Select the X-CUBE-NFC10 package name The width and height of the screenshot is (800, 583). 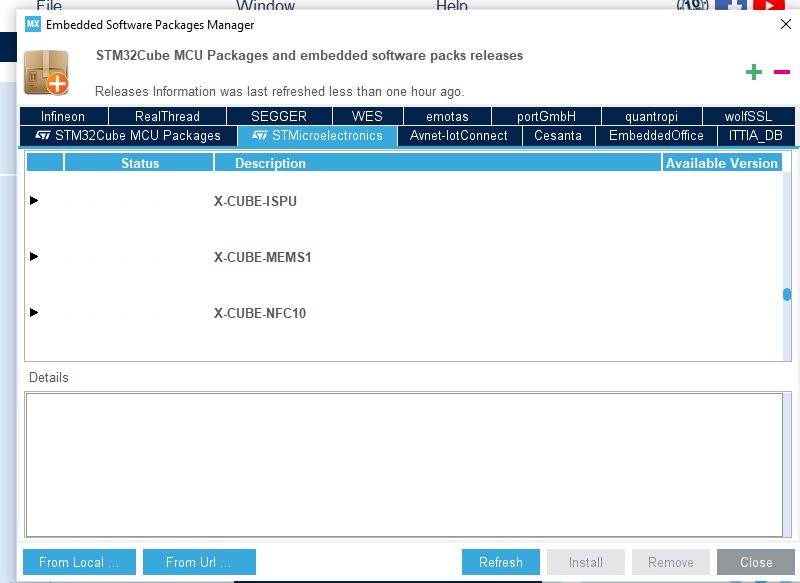tap(260, 313)
